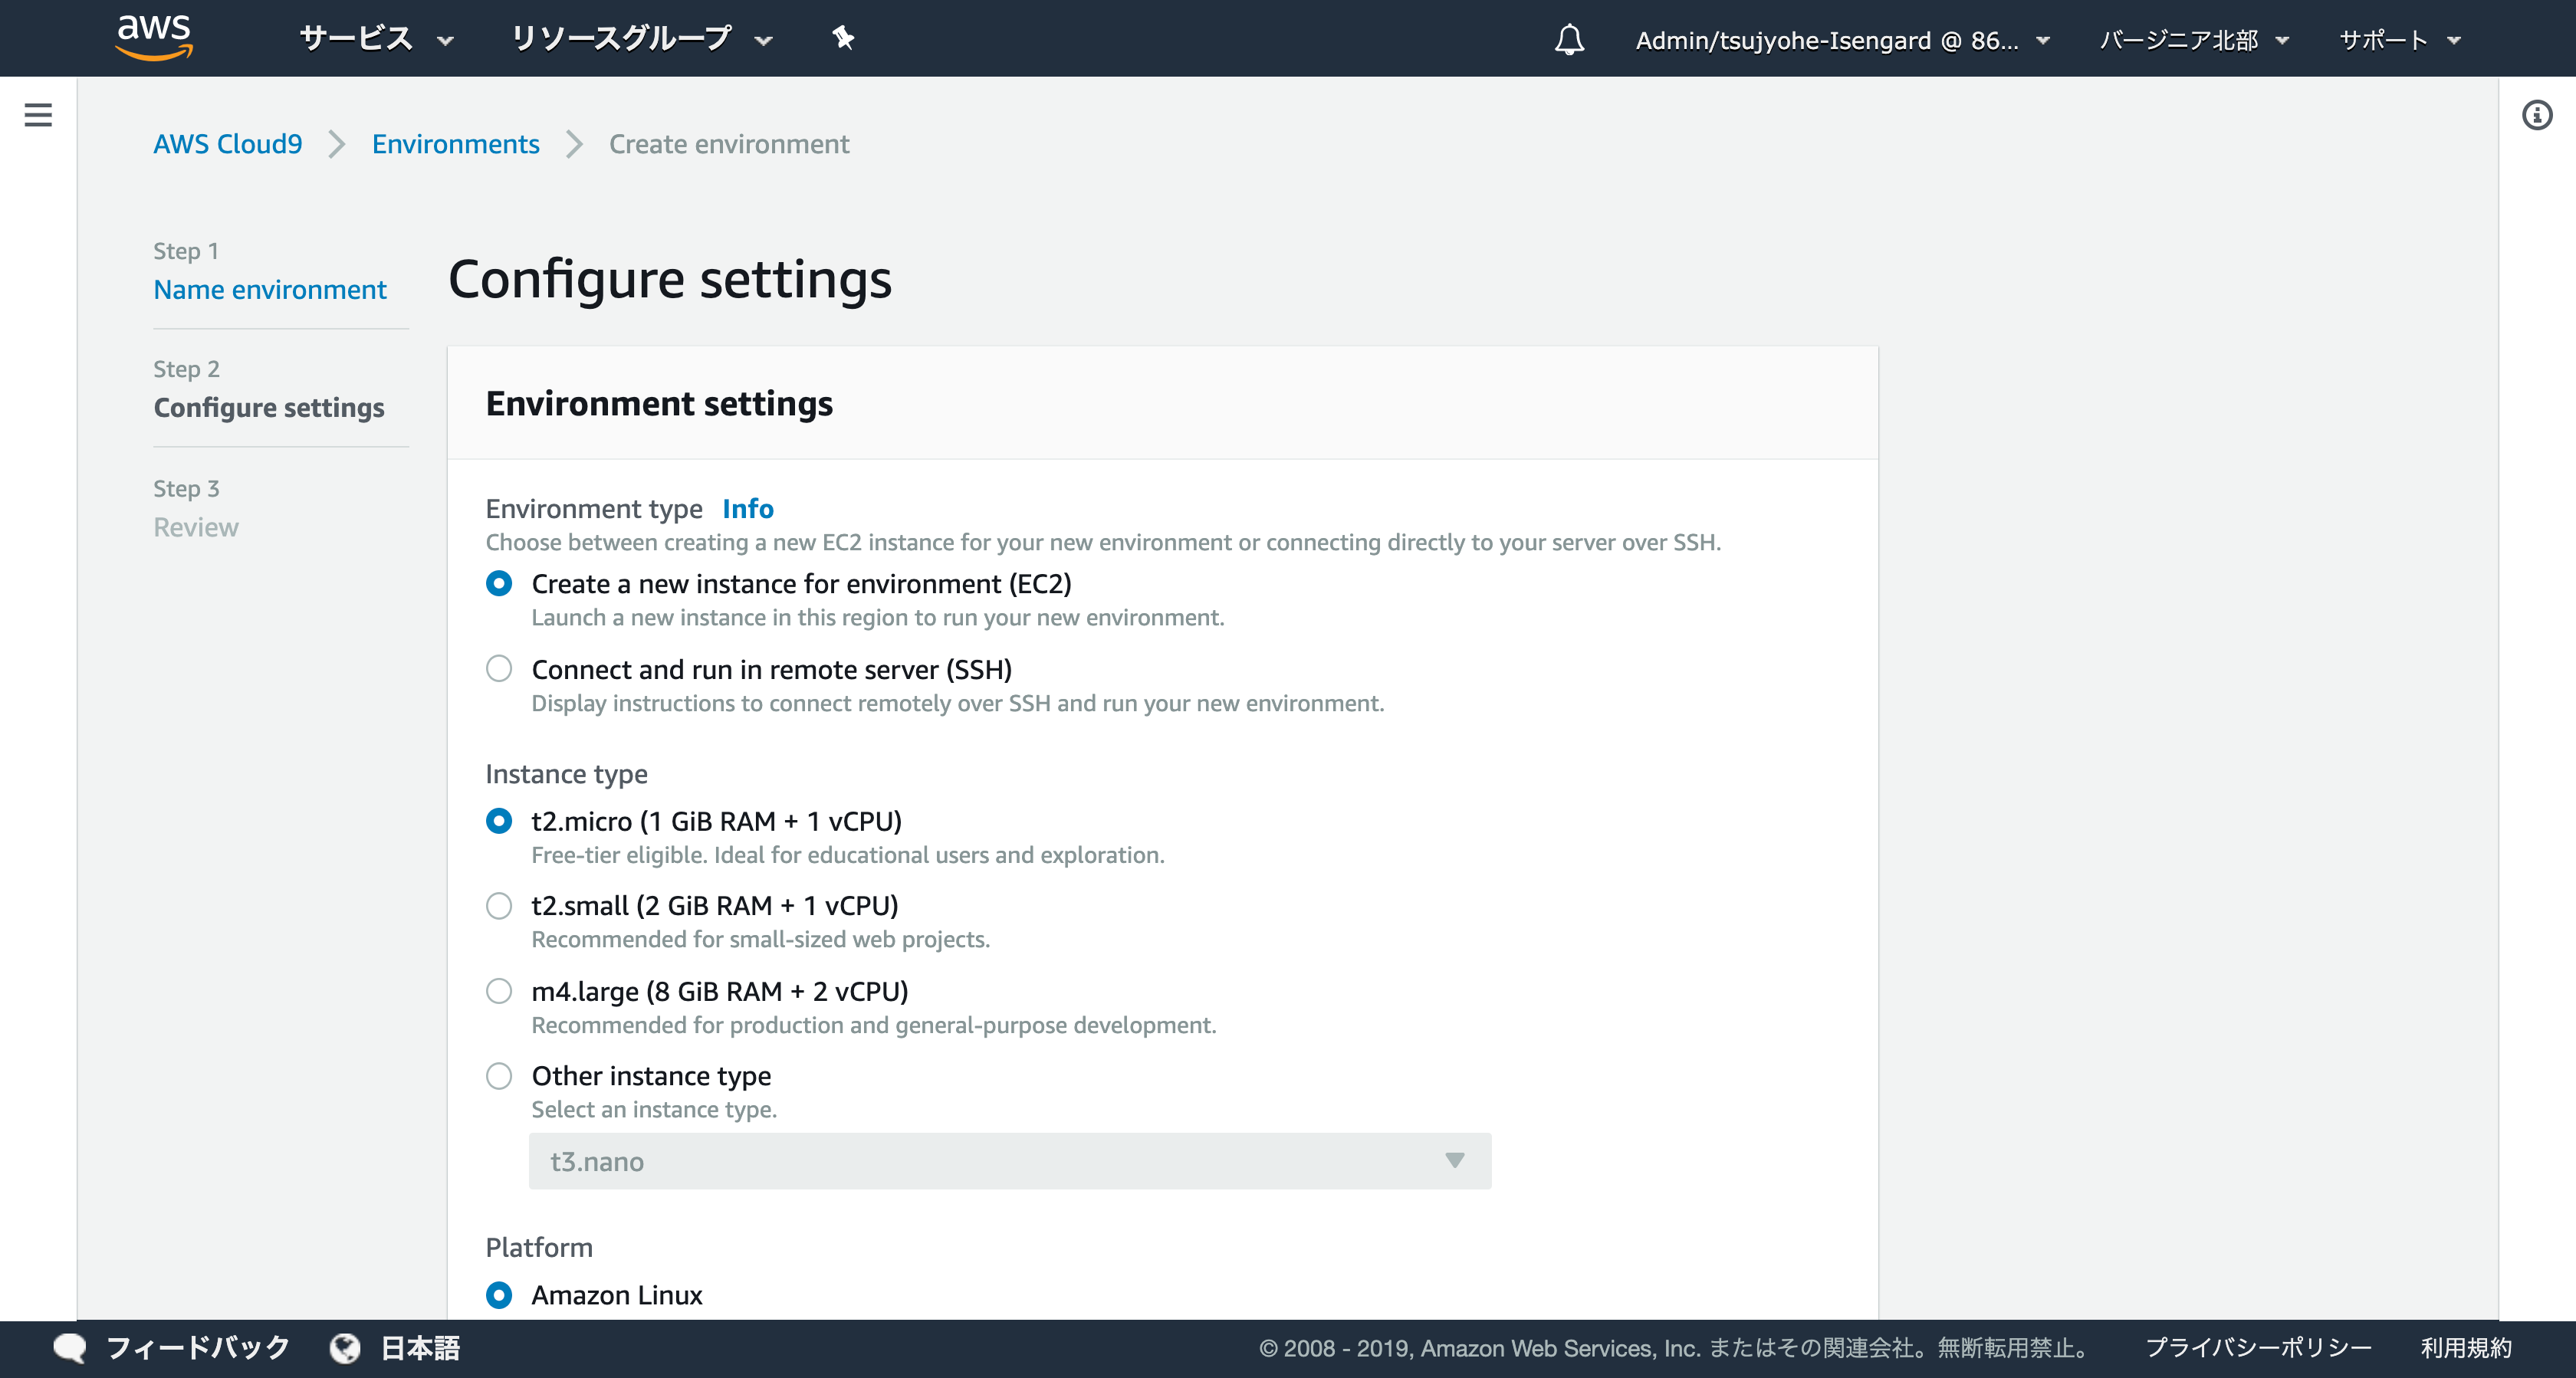Select Amazon Linux platform
Image resolution: width=2576 pixels, height=1378 pixels.
coord(499,1295)
